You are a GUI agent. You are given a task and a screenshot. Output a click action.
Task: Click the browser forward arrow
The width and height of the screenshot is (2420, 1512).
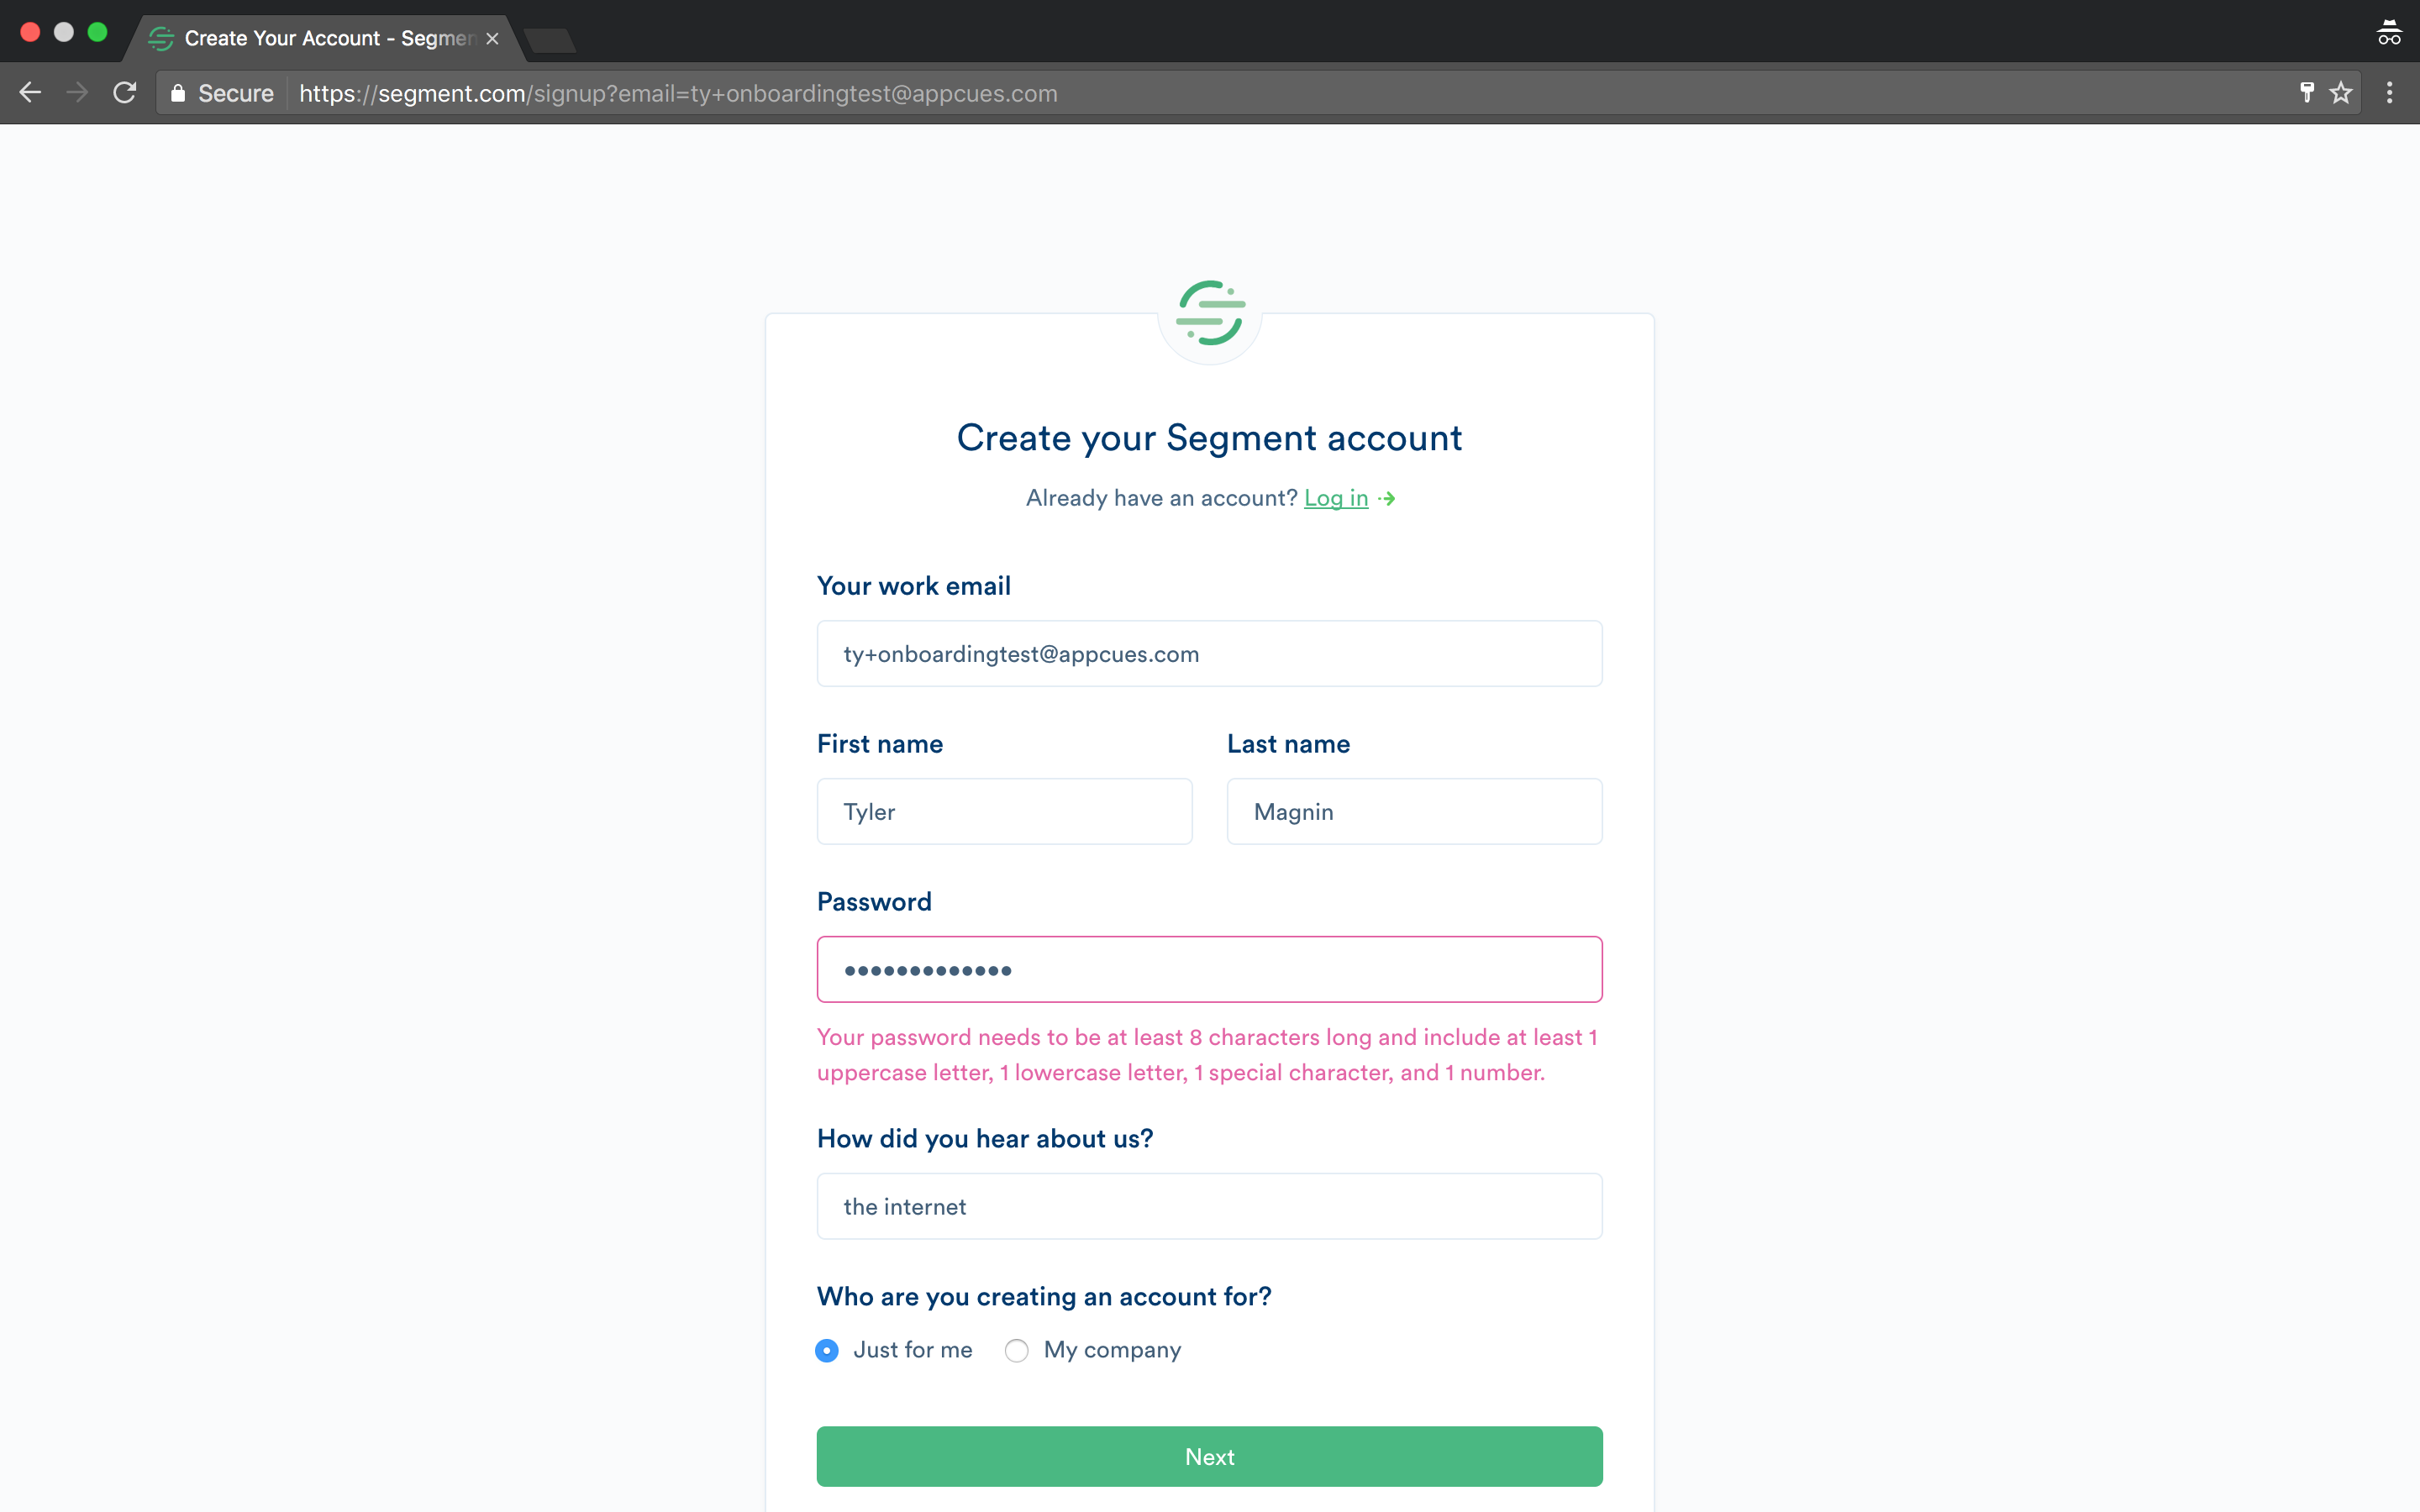pos(77,93)
